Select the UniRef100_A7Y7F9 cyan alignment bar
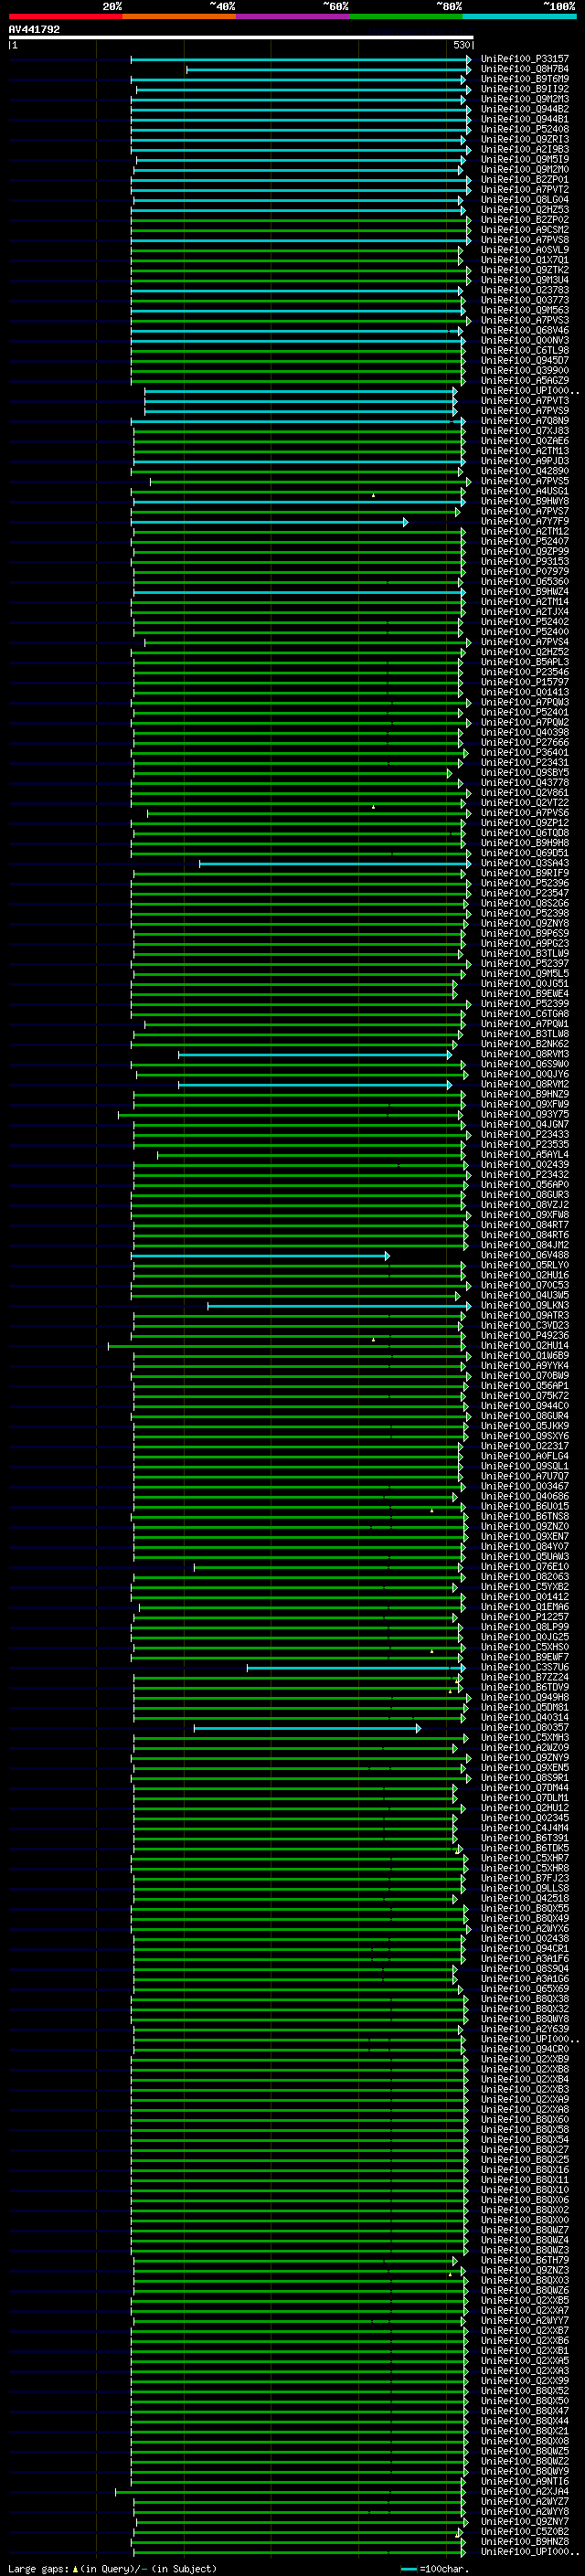The height and width of the screenshot is (2576, 585). [269, 522]
